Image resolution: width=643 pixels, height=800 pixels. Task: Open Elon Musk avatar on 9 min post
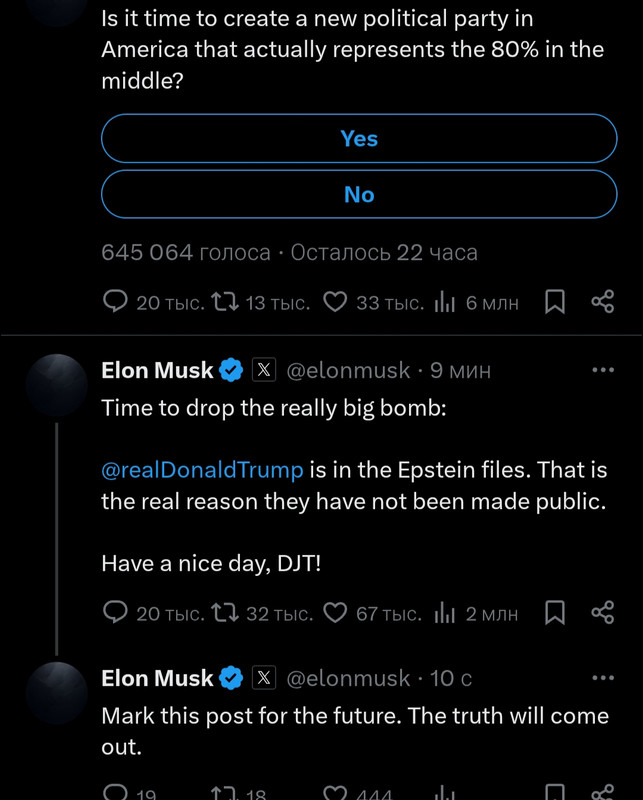click(57, 385)
